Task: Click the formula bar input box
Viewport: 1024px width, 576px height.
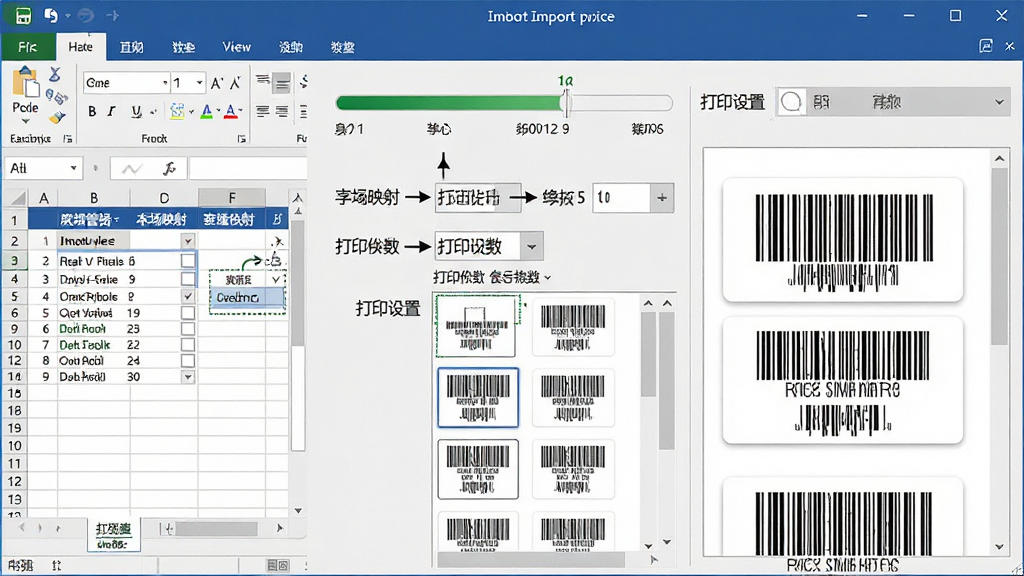Action: [x=248, y=168]
